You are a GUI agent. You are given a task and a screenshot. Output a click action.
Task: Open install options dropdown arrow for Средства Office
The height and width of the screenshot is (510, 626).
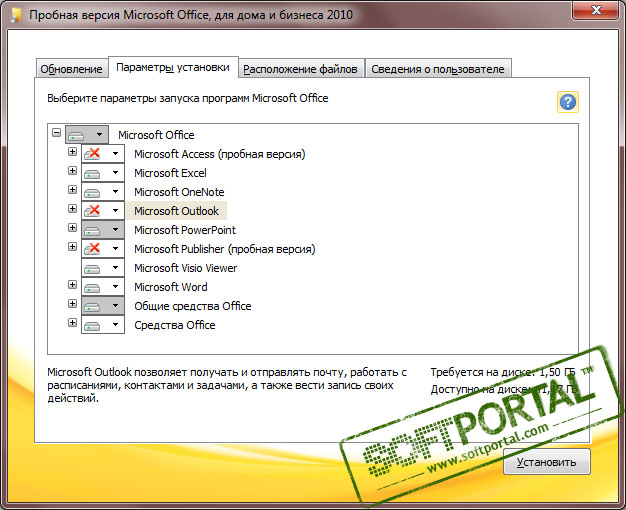tap(115, 325)
